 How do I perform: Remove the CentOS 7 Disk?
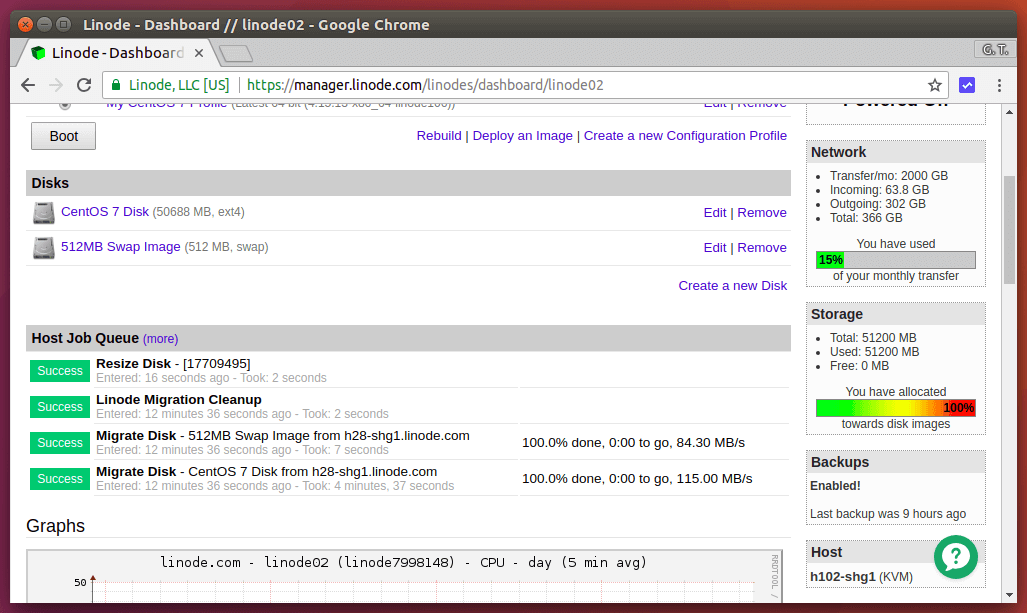[762, 213]
